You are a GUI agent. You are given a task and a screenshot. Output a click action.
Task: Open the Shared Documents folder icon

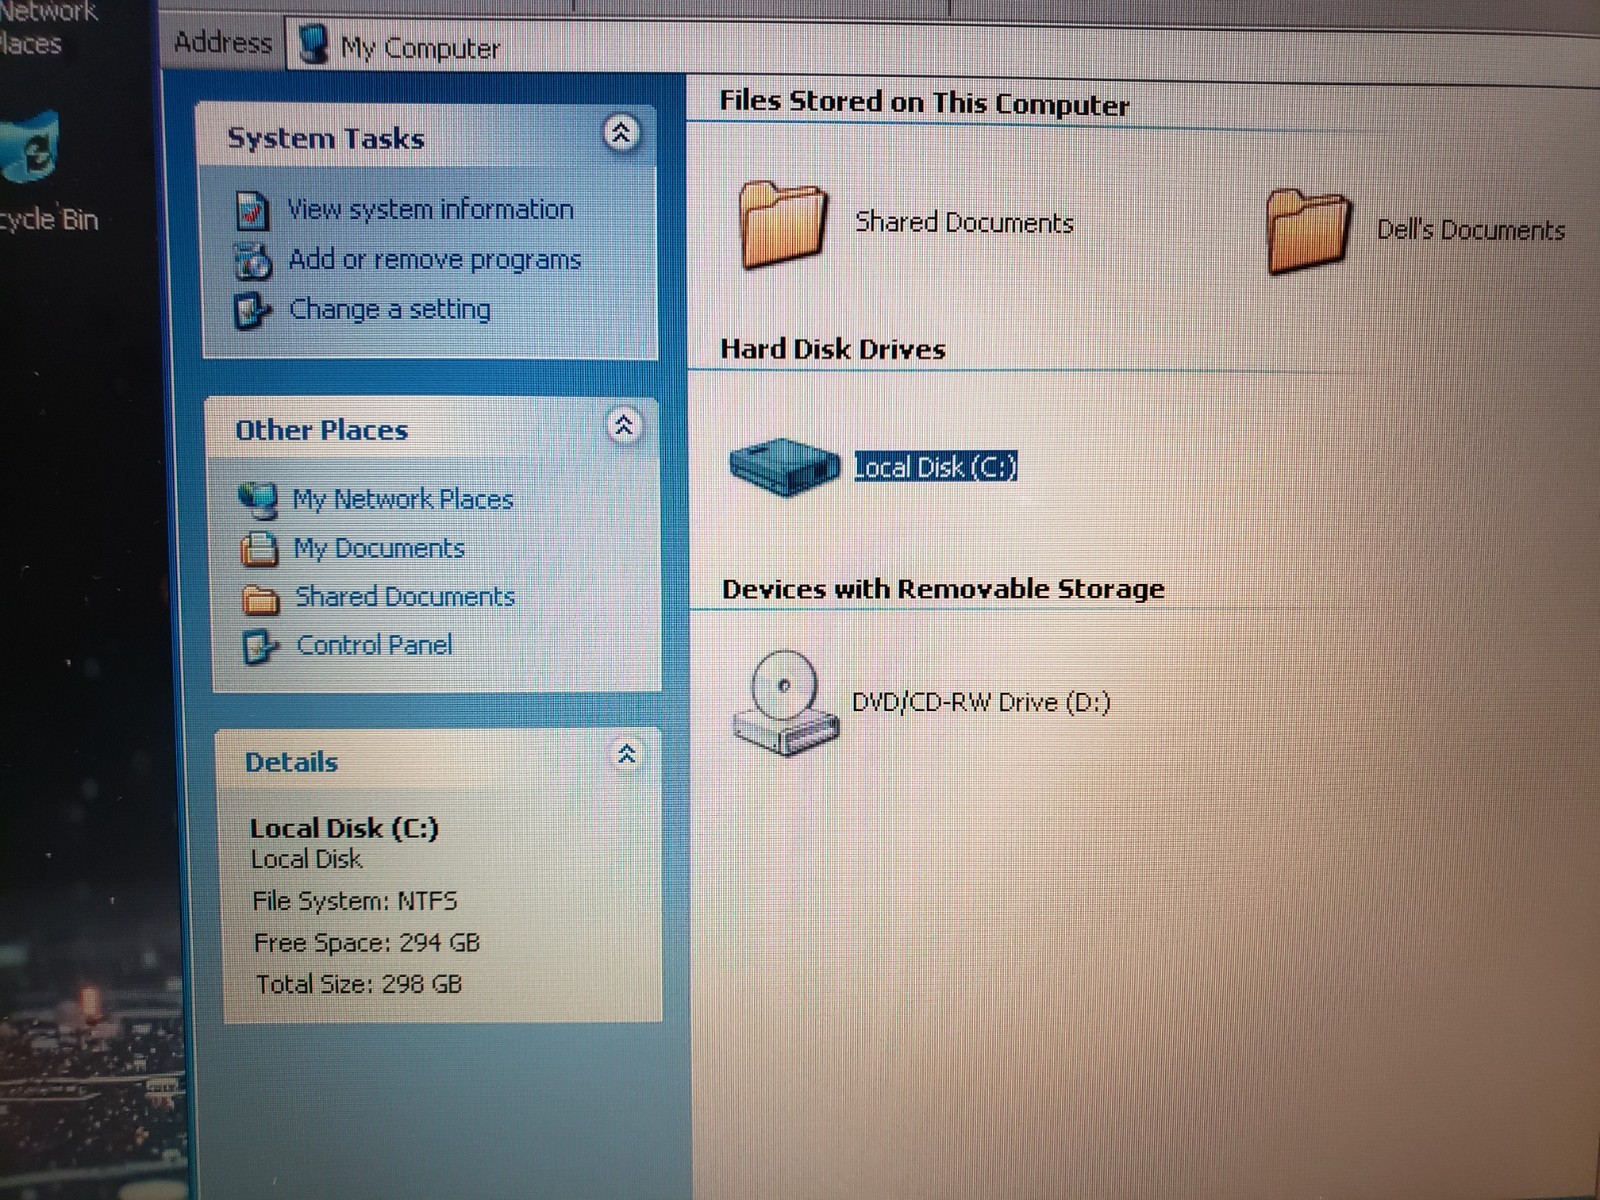pyautogui.click(x=783, y=224)
